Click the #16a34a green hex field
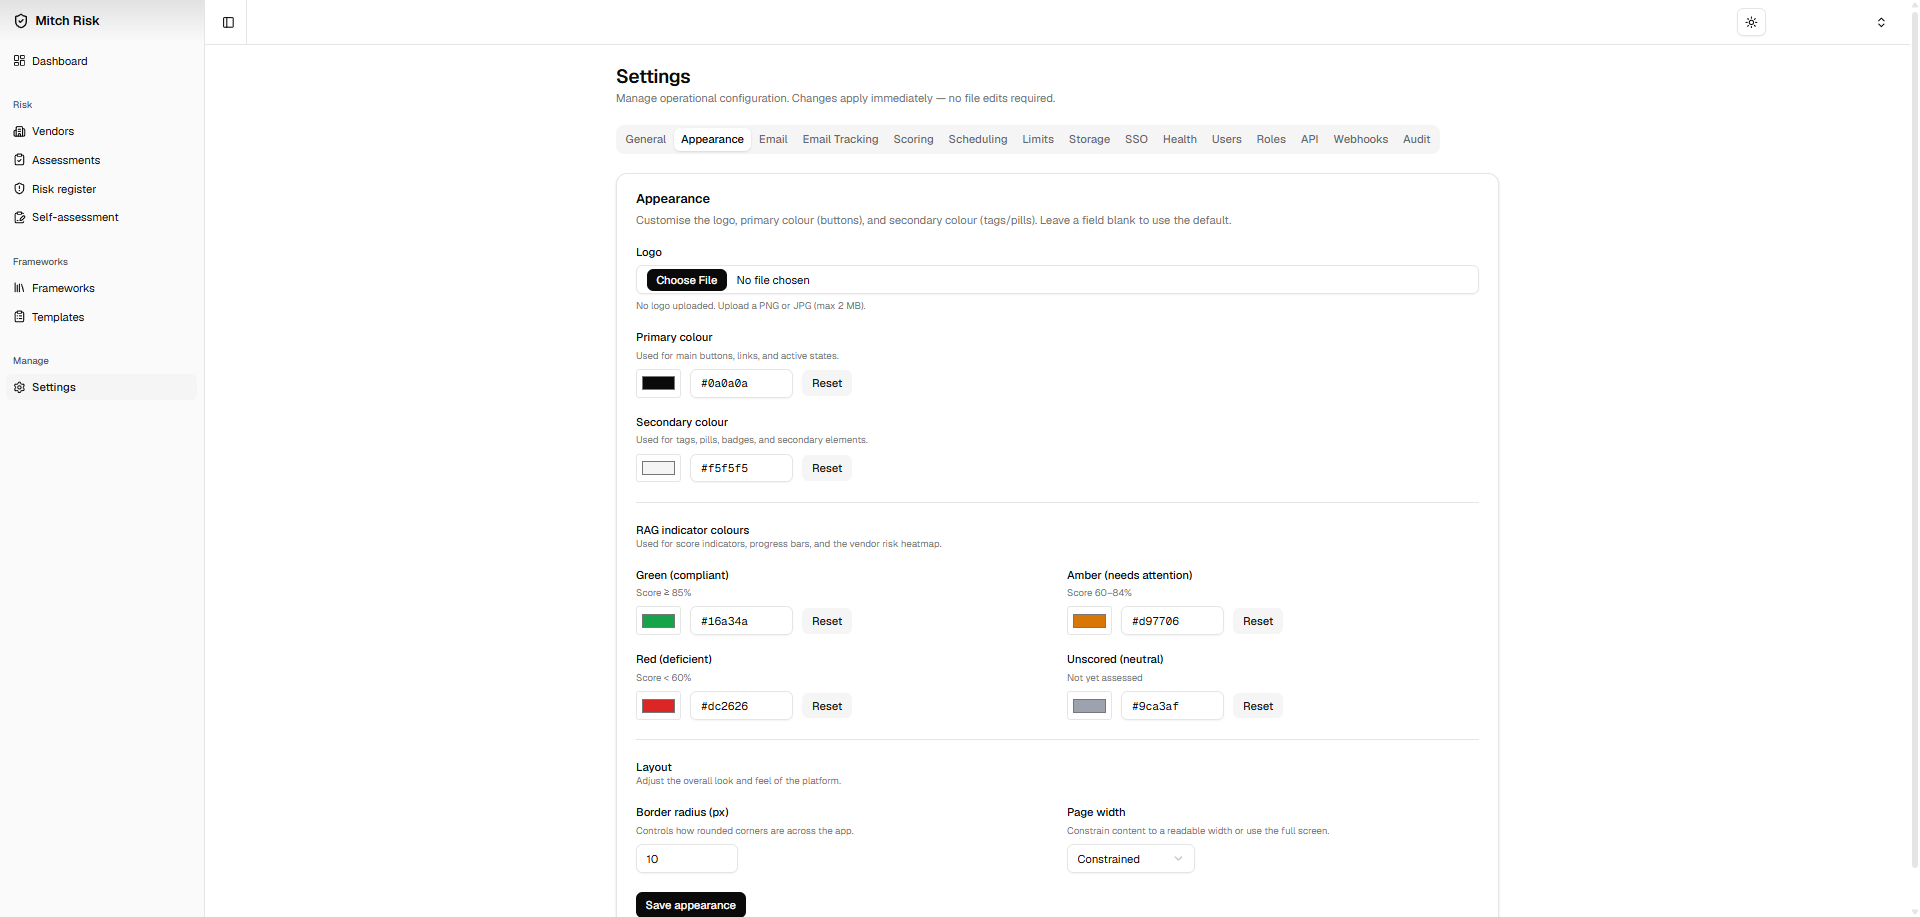Image resolution: width=1920 pixels, height=917 pixels. 741,621
